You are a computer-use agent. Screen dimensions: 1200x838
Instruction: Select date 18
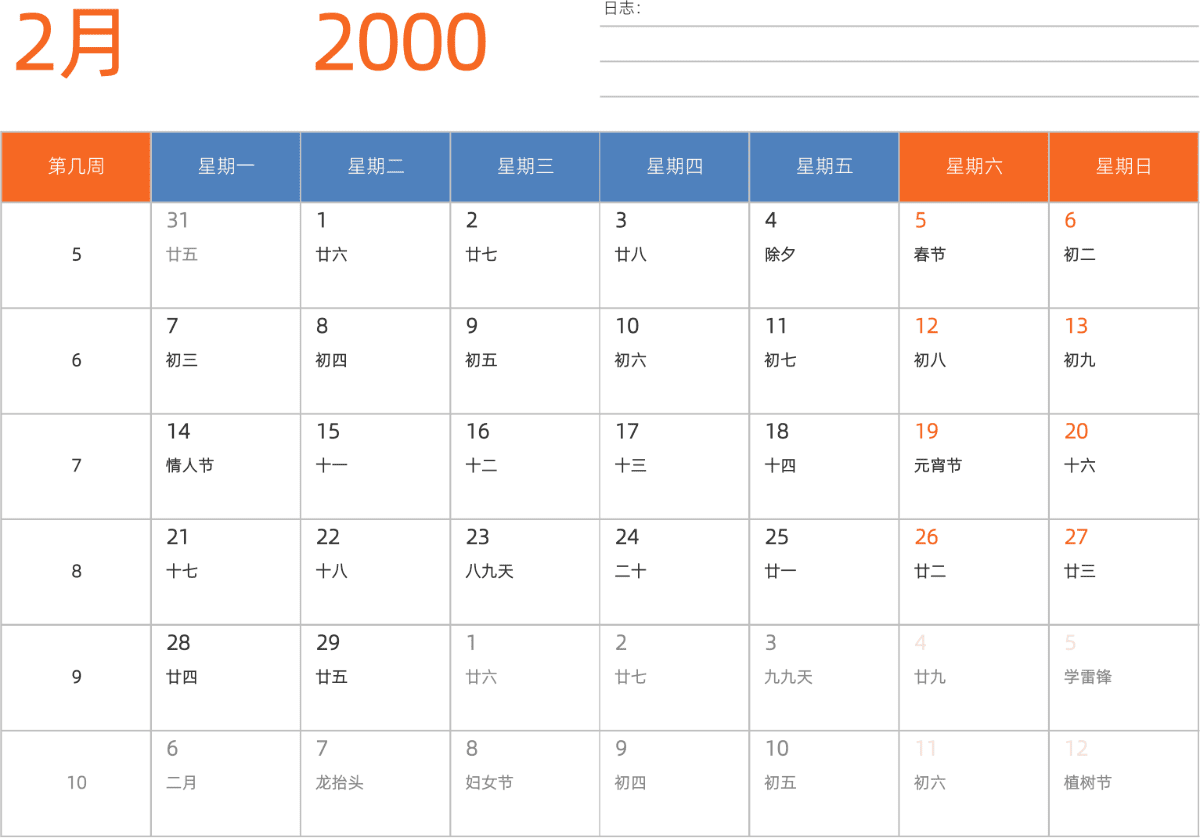777,432
